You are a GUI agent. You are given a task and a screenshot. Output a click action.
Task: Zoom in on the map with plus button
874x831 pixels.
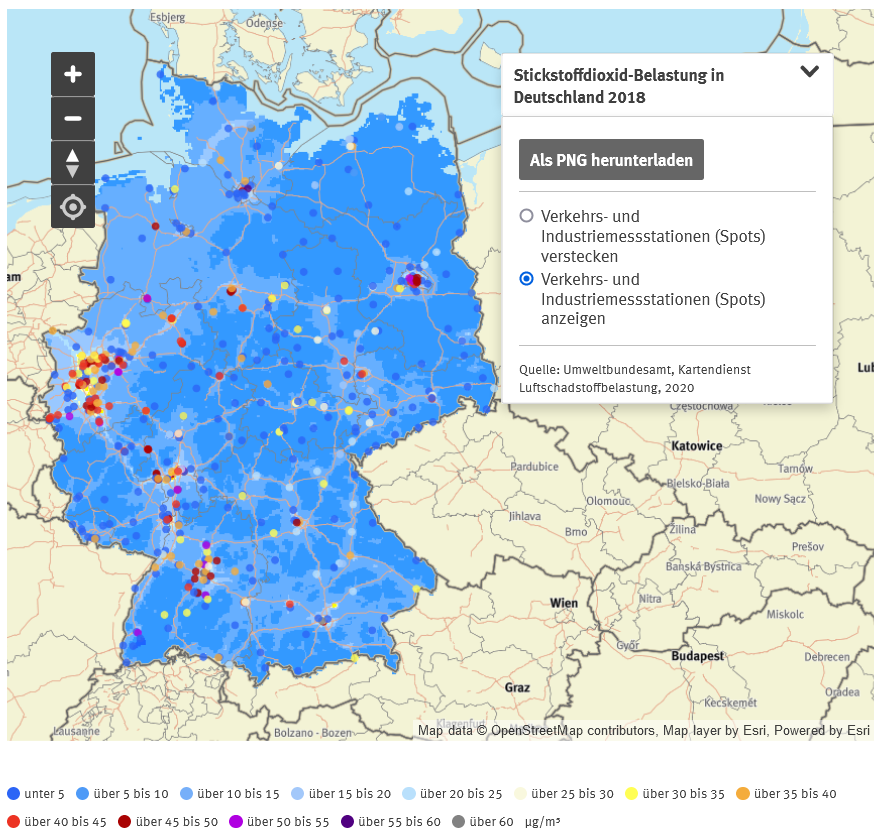(x=73, y=74)
